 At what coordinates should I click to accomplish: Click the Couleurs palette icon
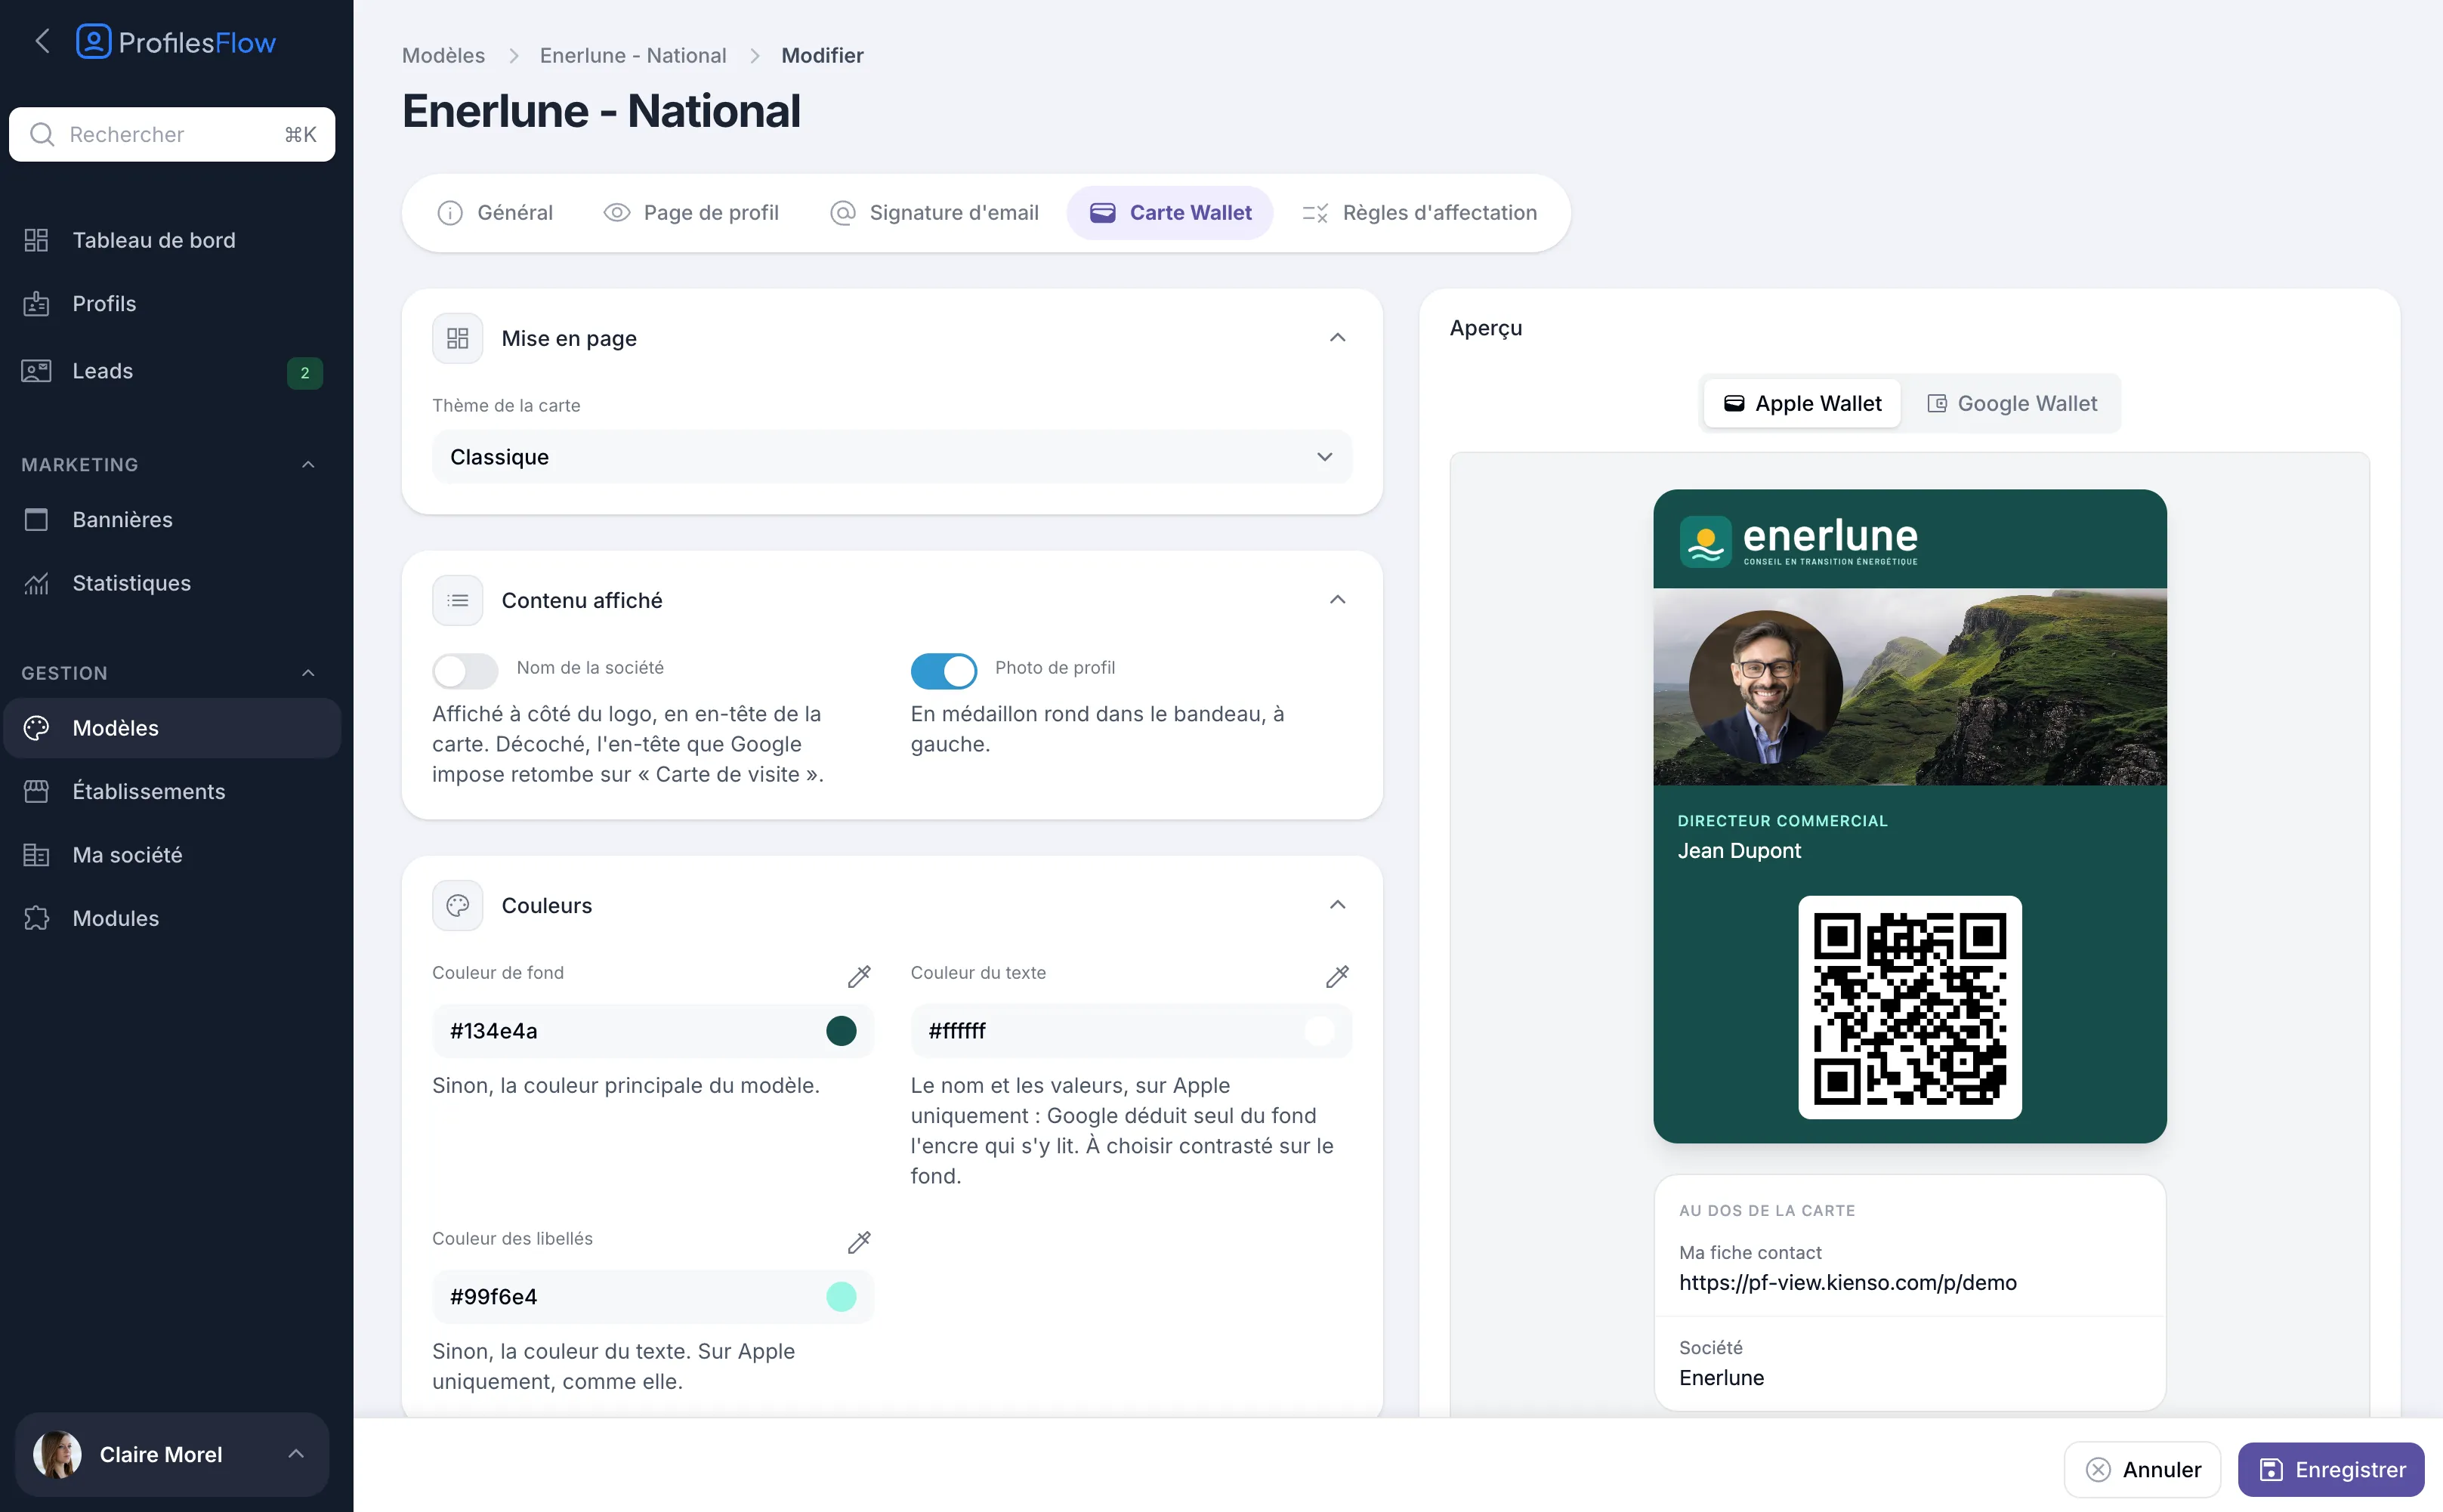(457, 905)
